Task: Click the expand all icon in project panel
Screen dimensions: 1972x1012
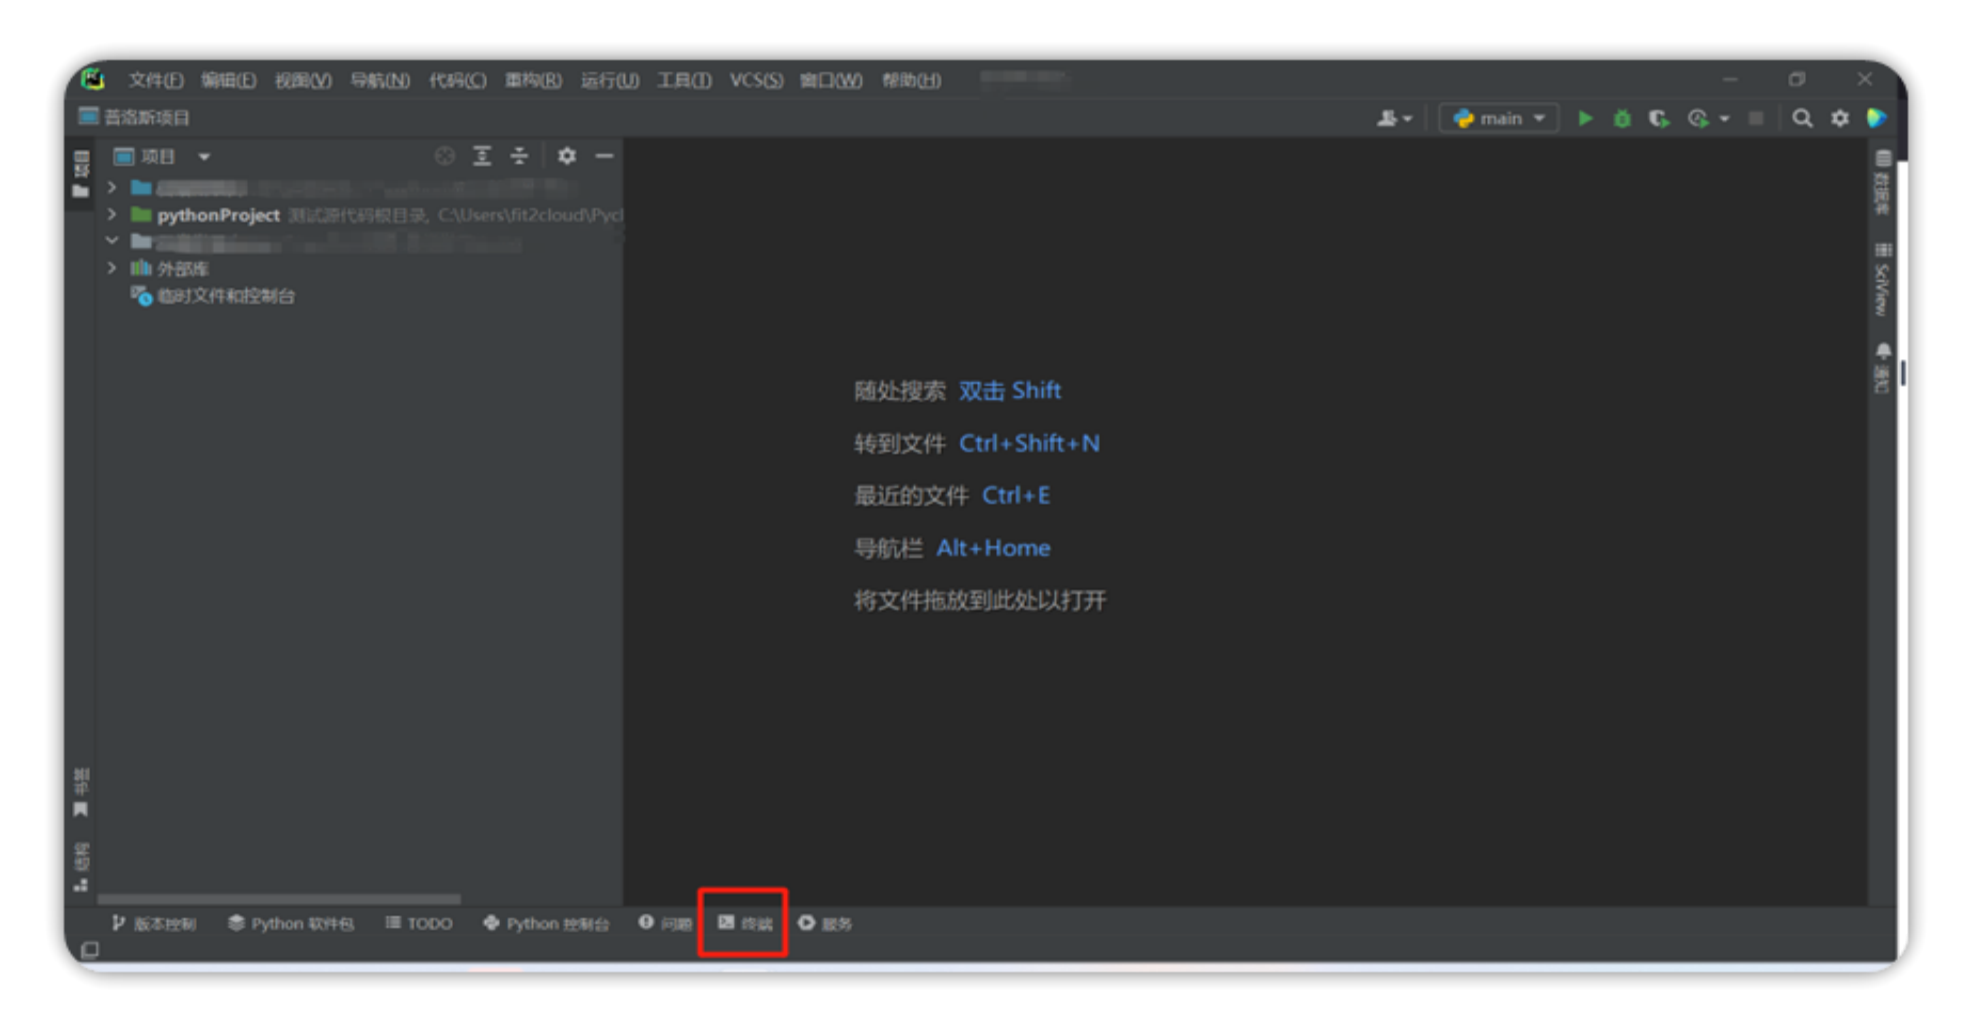Action: coord(482,156)
